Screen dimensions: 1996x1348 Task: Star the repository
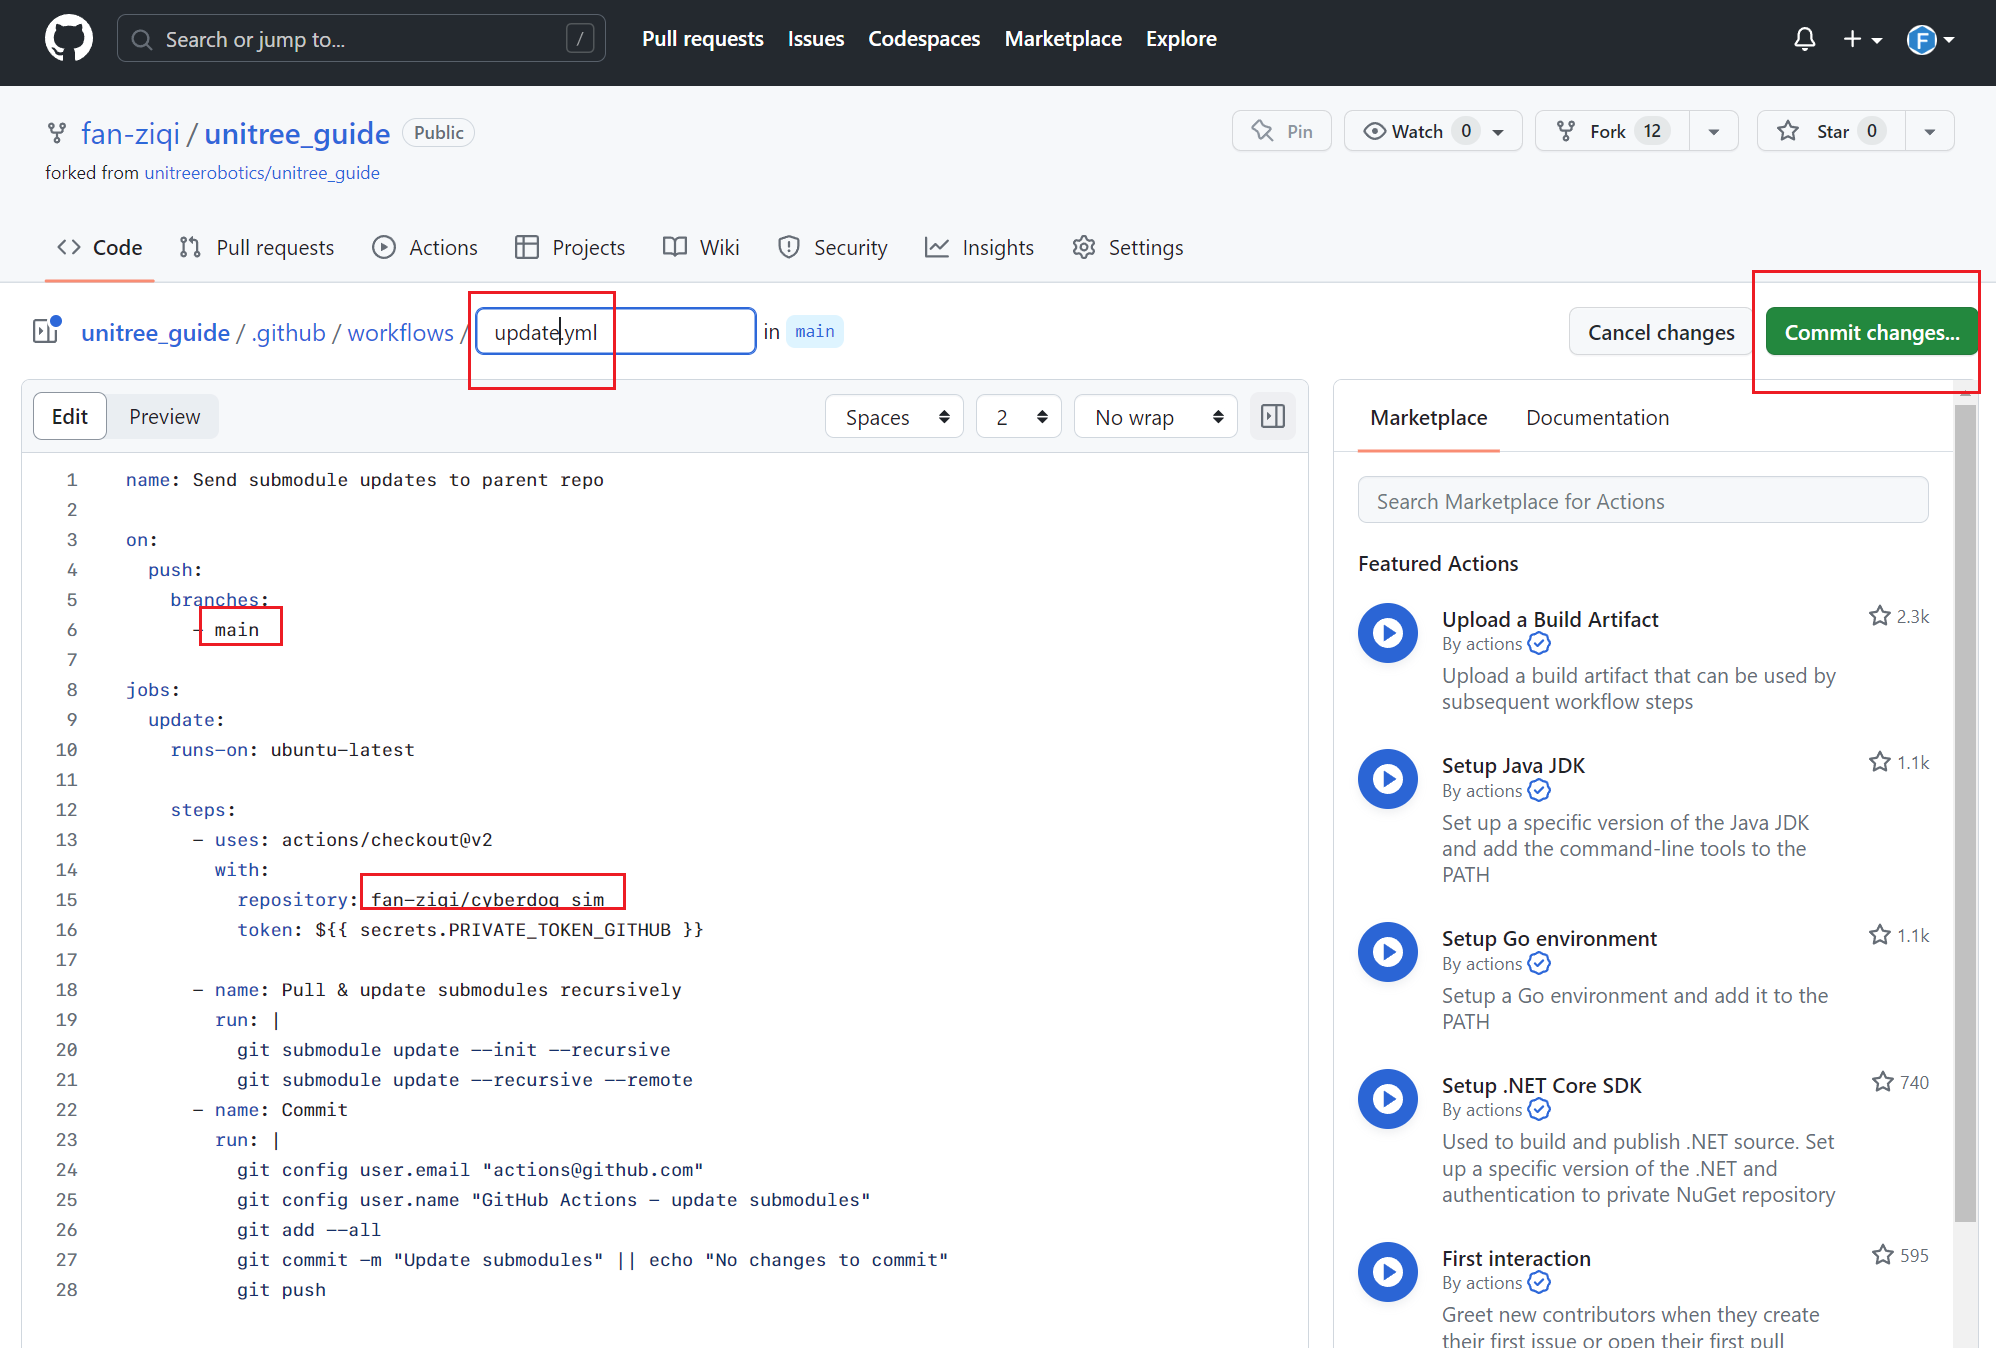[1831, 131]
